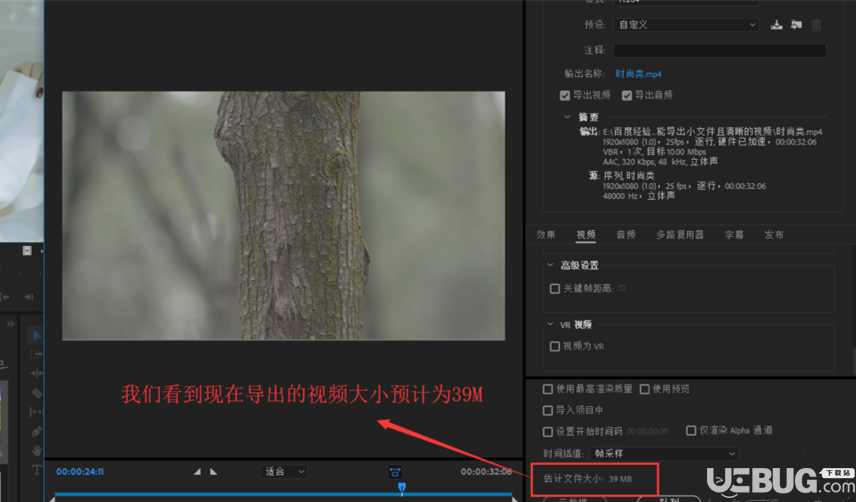The width and height of the screenshot is (856, 502).
Task: Switch to the 效果 tab
Action: 545,235
